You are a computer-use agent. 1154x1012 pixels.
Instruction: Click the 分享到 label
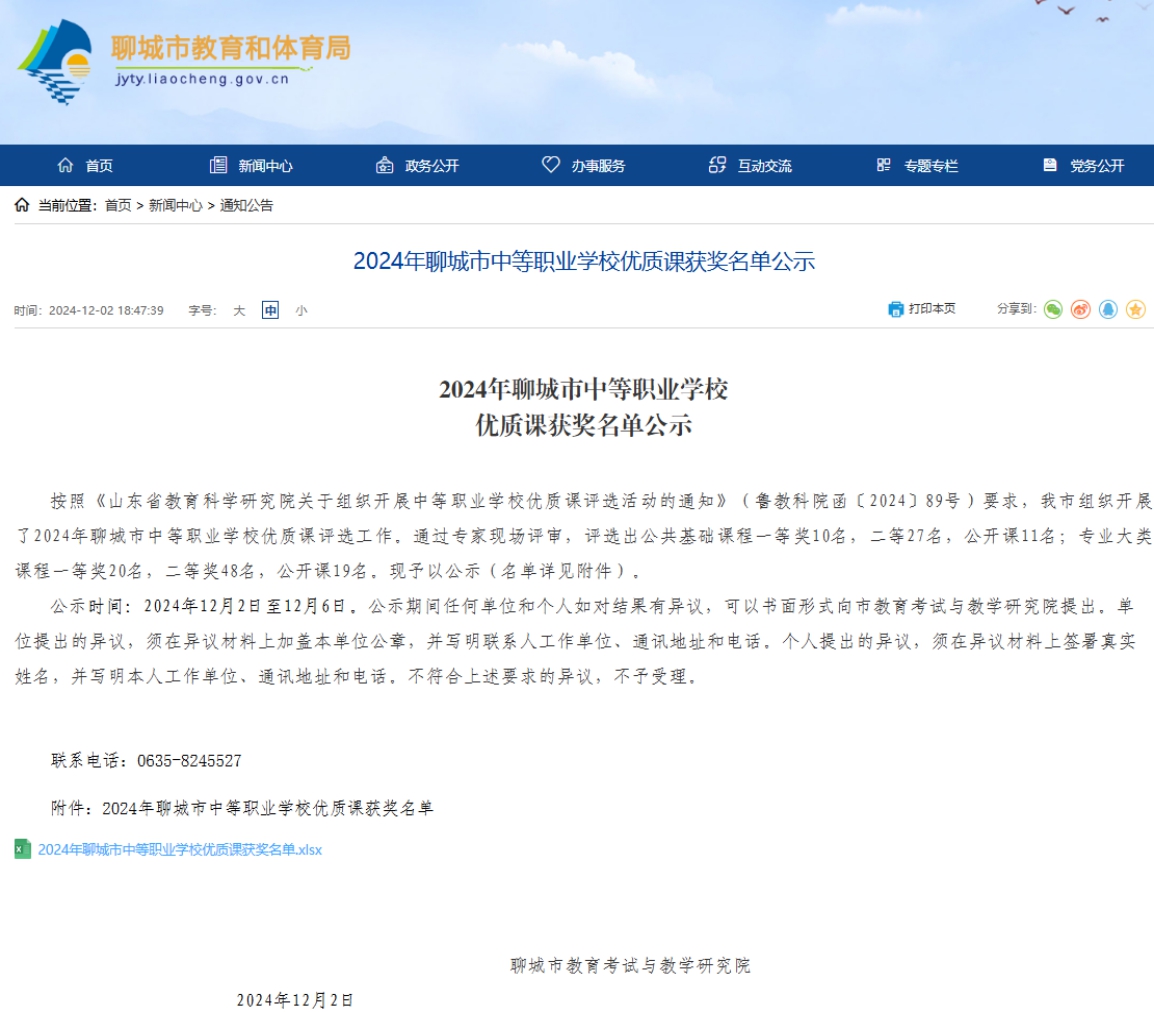coord(1016,308)
